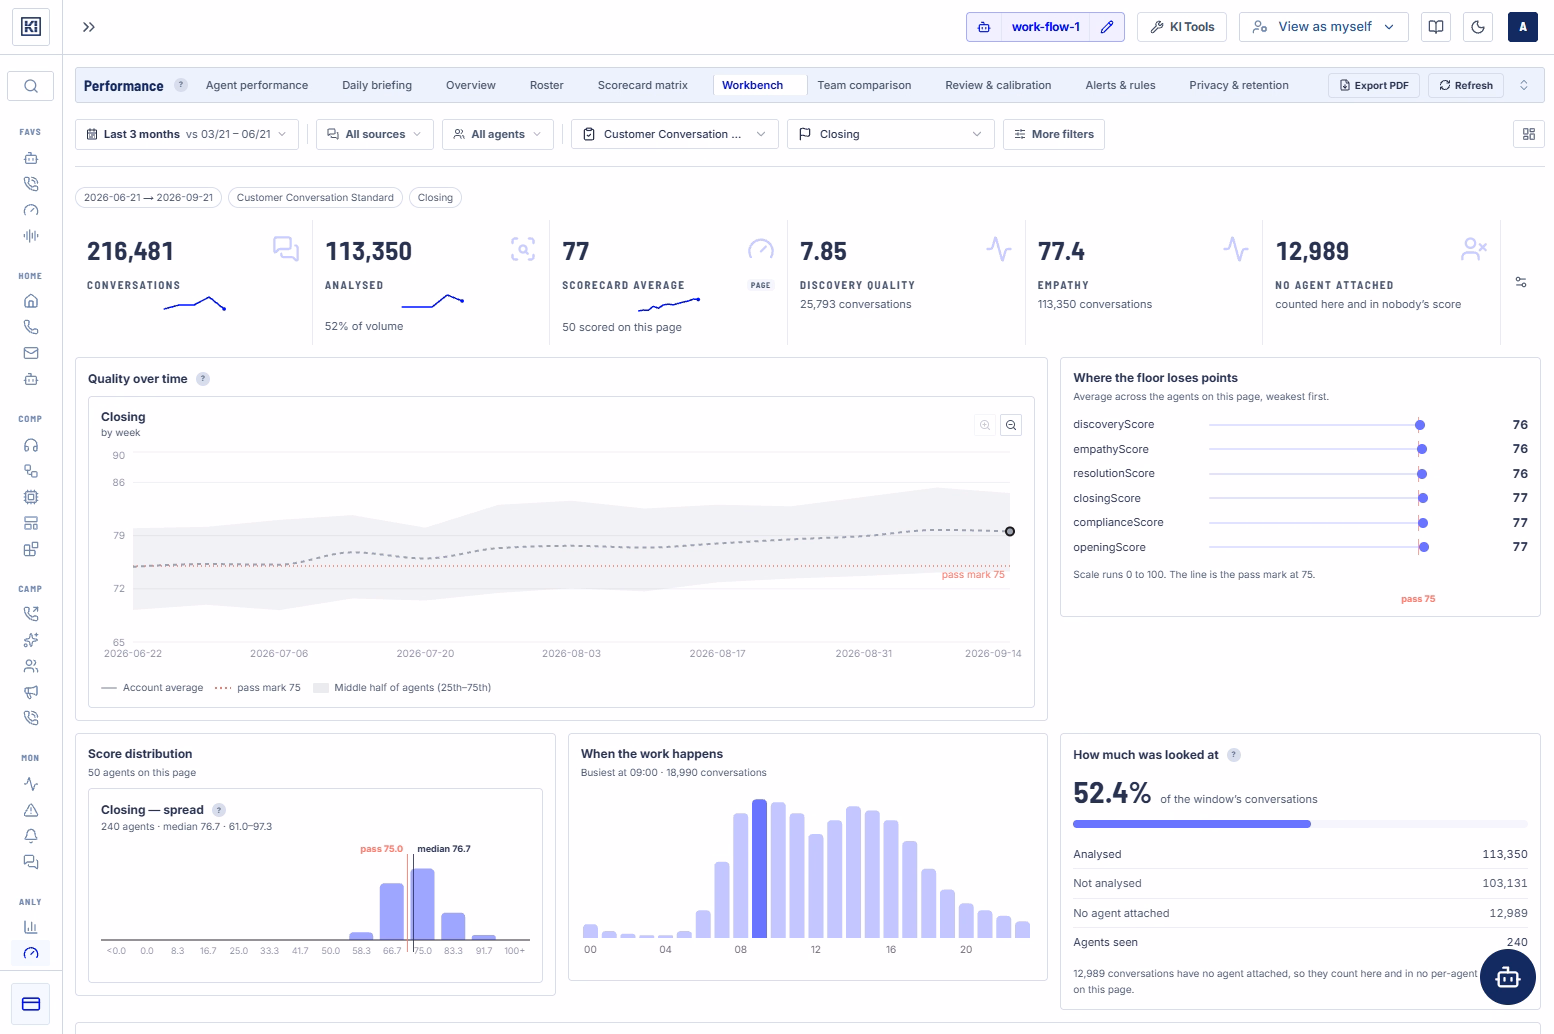Open the date range Last 3 months dropdown
Viewport: 1554px width, 1034px height.
pos(187,134)
